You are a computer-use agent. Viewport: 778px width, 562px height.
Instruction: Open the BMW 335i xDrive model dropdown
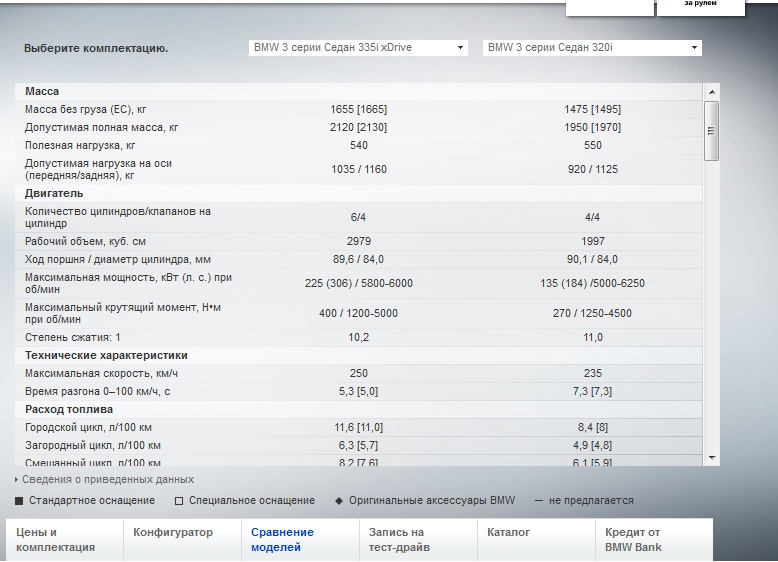[358, 48]
